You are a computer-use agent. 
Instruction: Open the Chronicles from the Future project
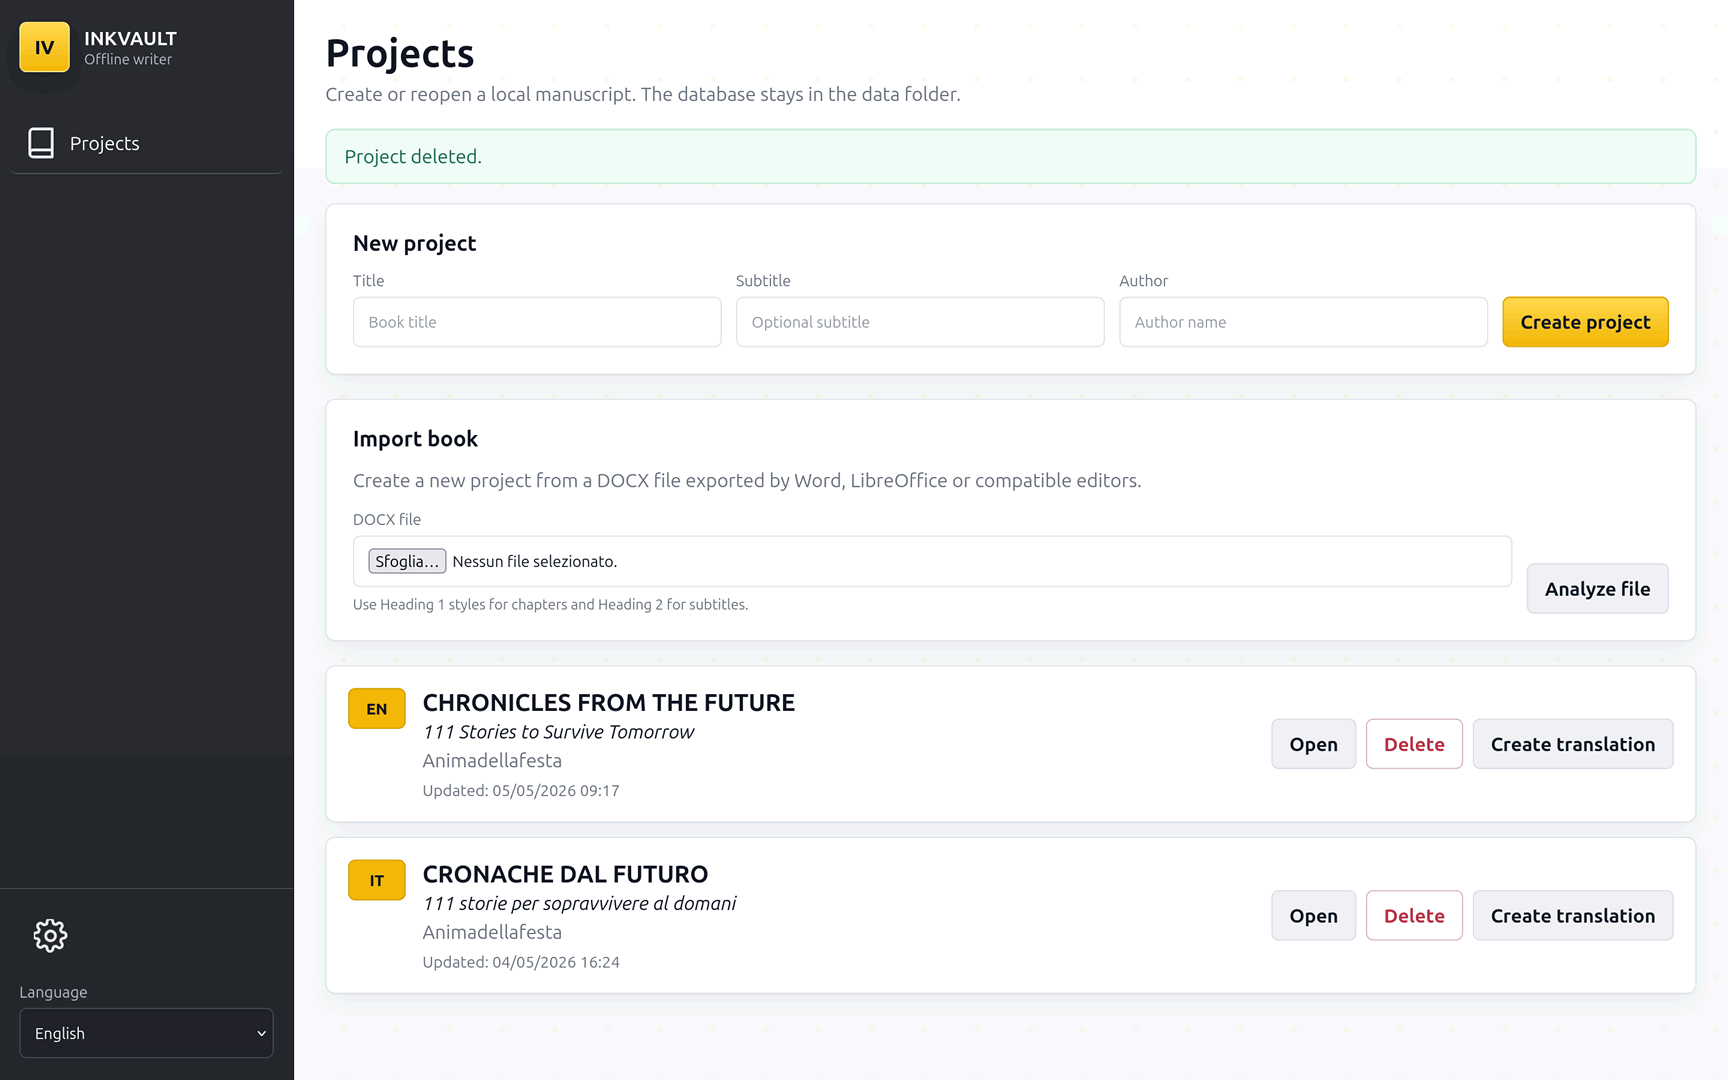(x=1313, y=744)
